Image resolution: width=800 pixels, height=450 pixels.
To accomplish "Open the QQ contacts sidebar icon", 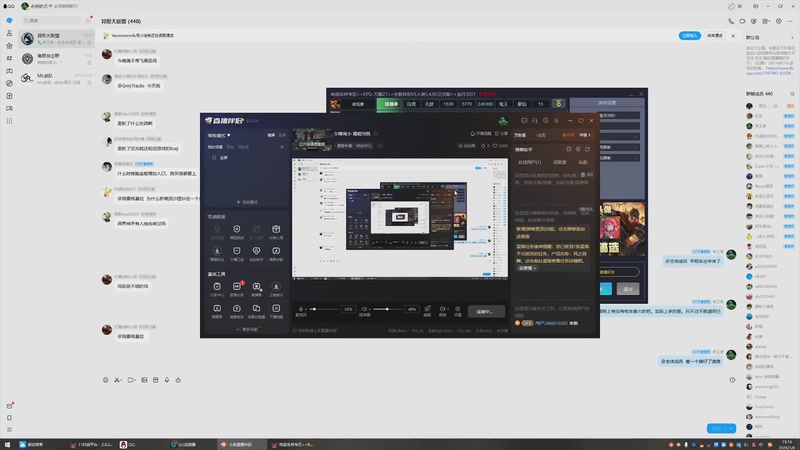I will pyautogui.click(x=9, y=33).
